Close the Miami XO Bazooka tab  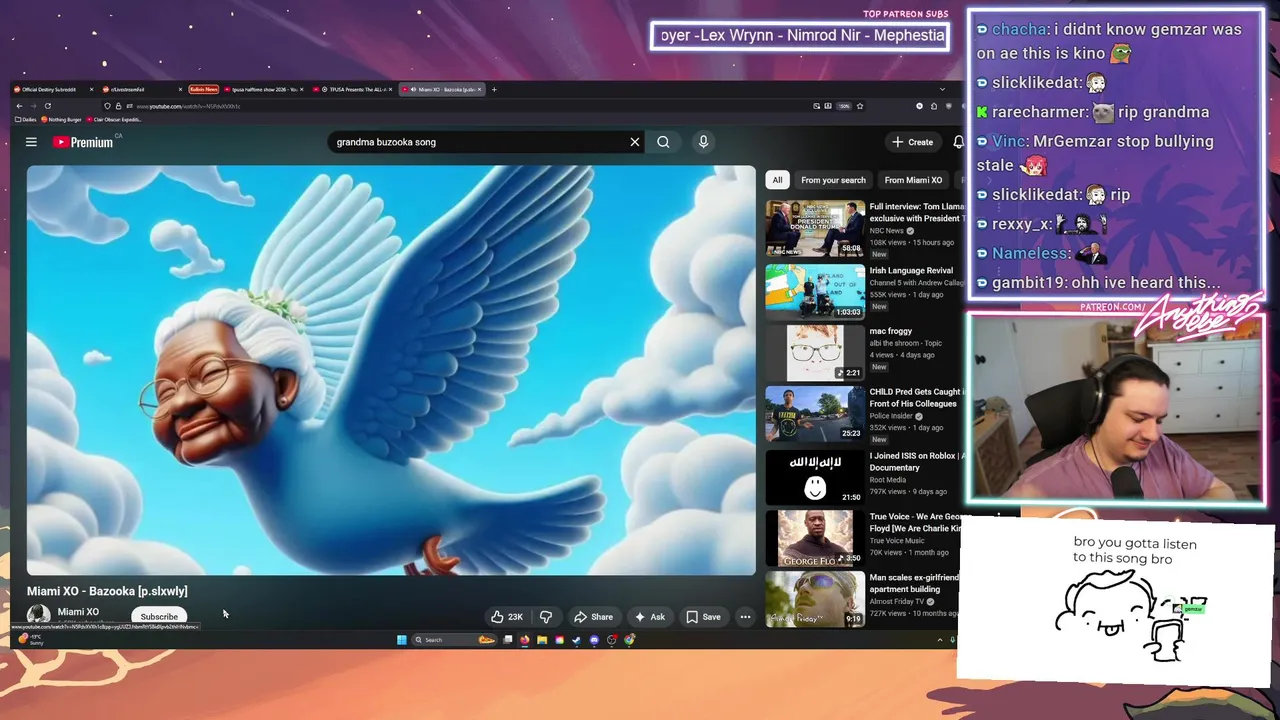click(x=479, y=89)
